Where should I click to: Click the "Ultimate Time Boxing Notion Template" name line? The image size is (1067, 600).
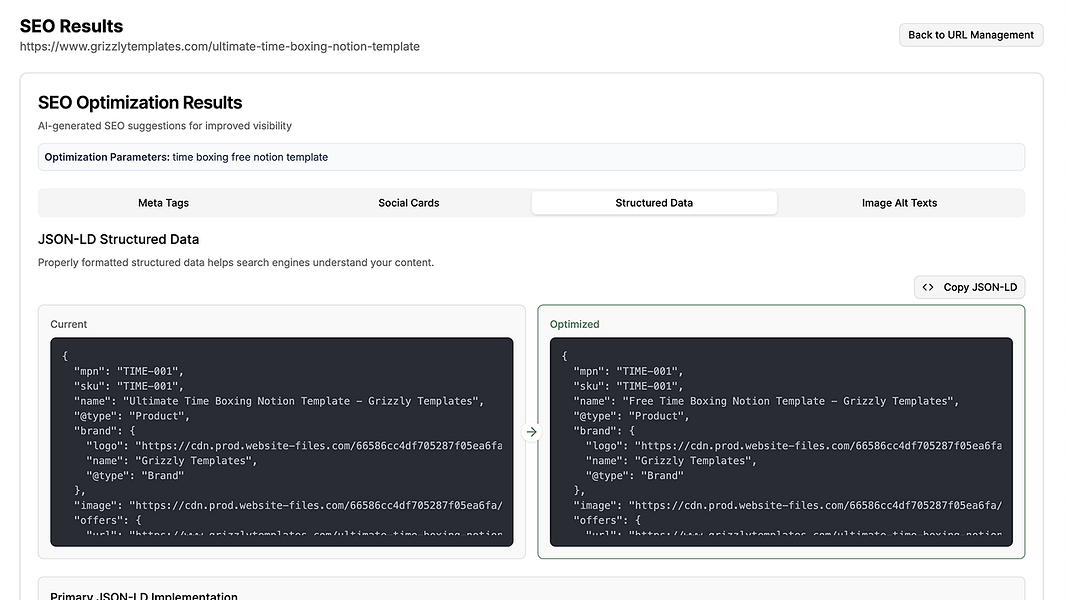(x=279, y=401)
